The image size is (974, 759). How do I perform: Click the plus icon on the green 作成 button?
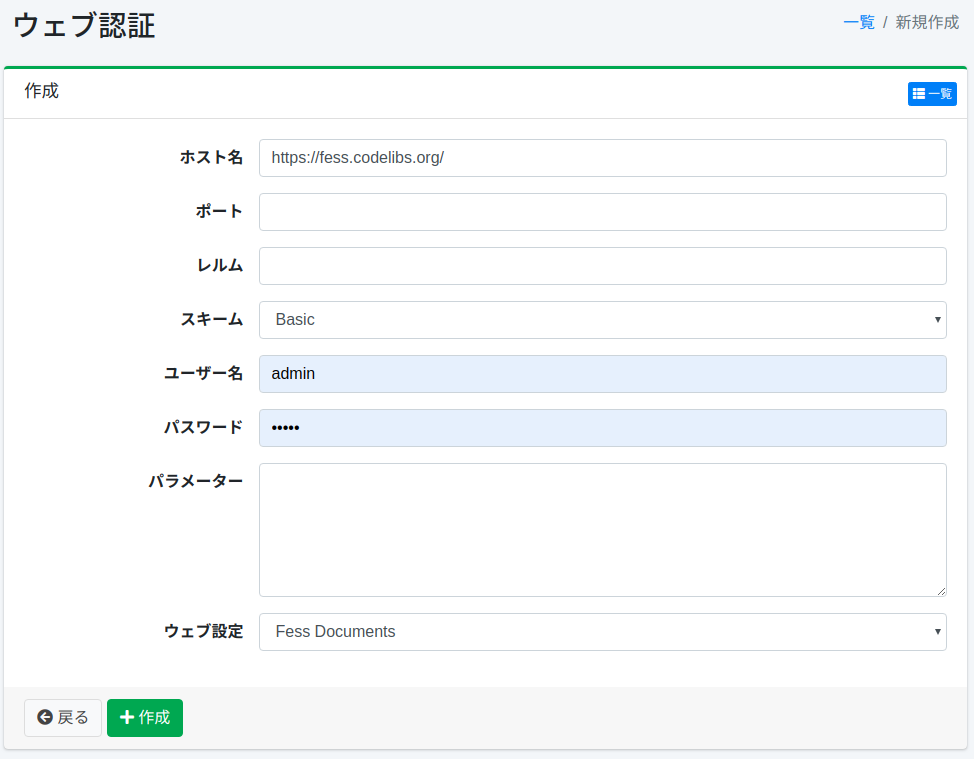(127, 717)
